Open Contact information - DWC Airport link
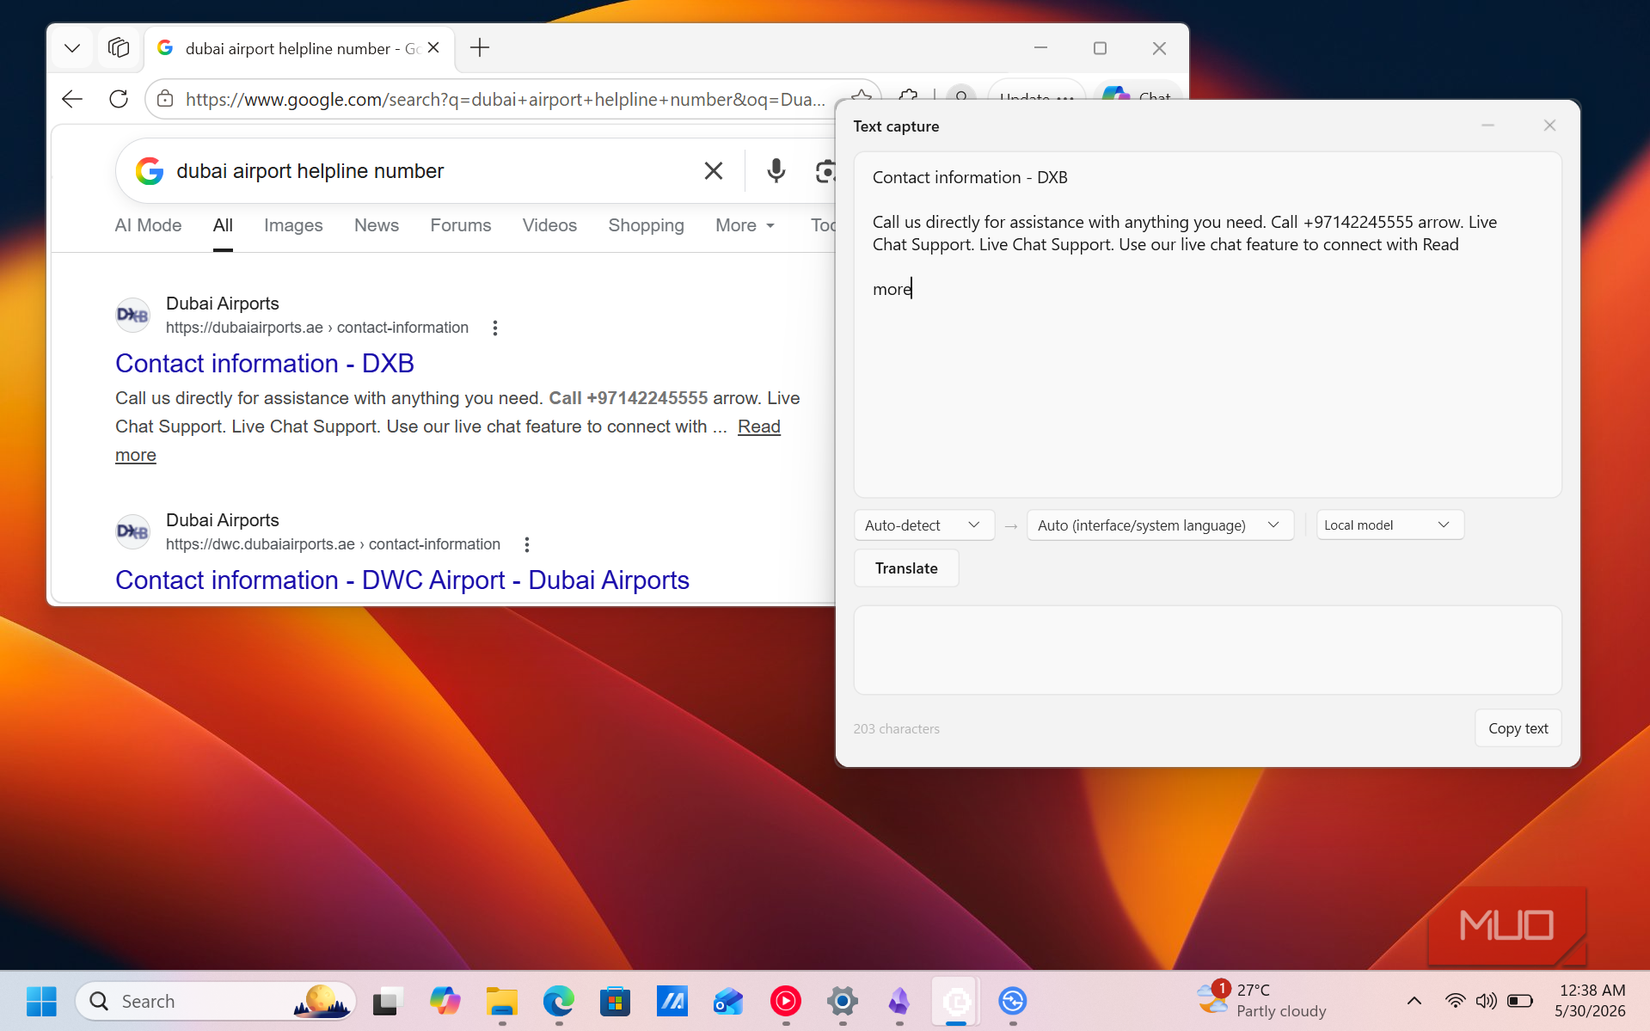Image resolution: width=1650 pixels, height=1031 pixels. [x=402, y=580]
